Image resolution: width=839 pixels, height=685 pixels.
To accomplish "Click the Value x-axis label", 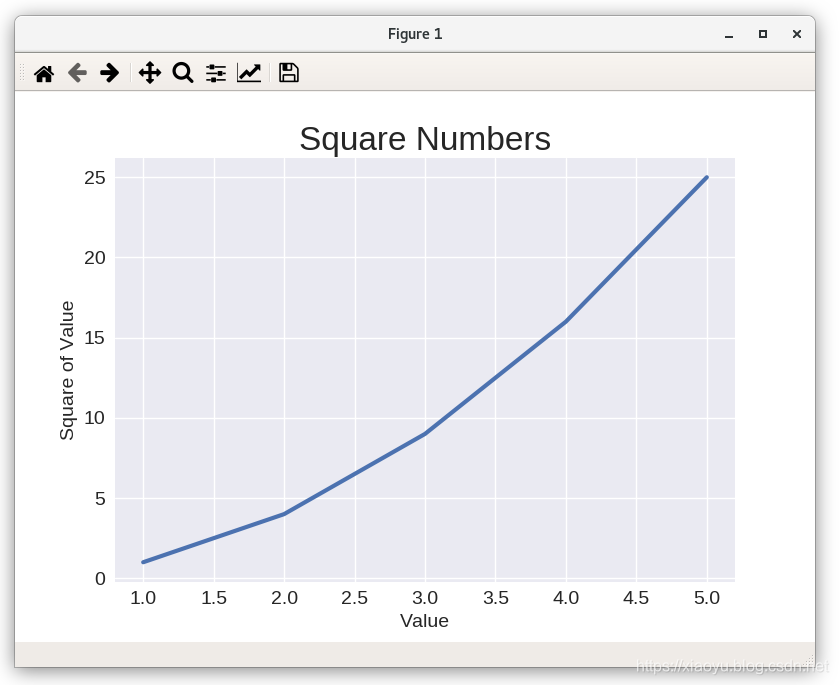I will pyautogui.click(x=424, y=621).
